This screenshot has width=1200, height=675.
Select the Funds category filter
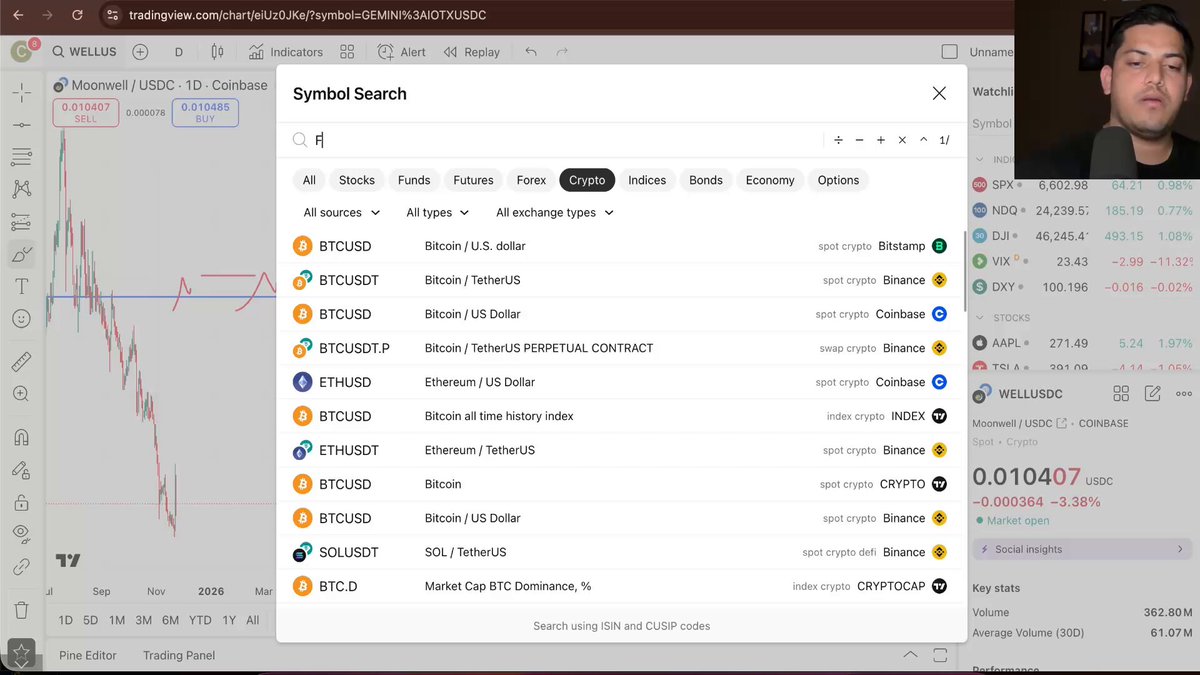(414, 180)
